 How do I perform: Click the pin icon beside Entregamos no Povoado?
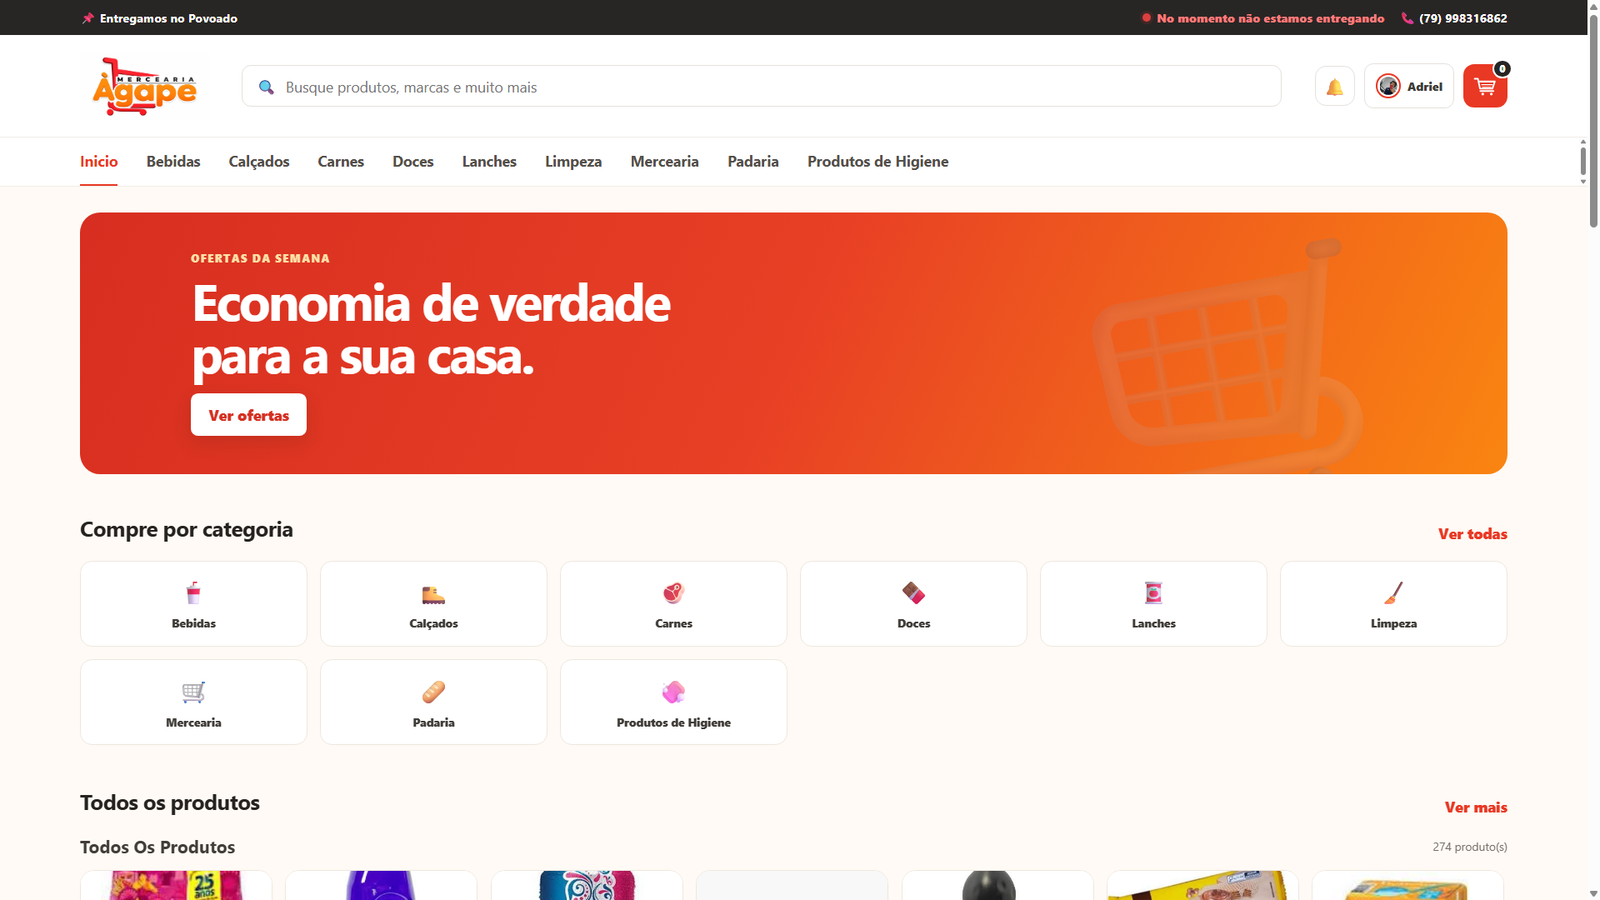[87, 18]
